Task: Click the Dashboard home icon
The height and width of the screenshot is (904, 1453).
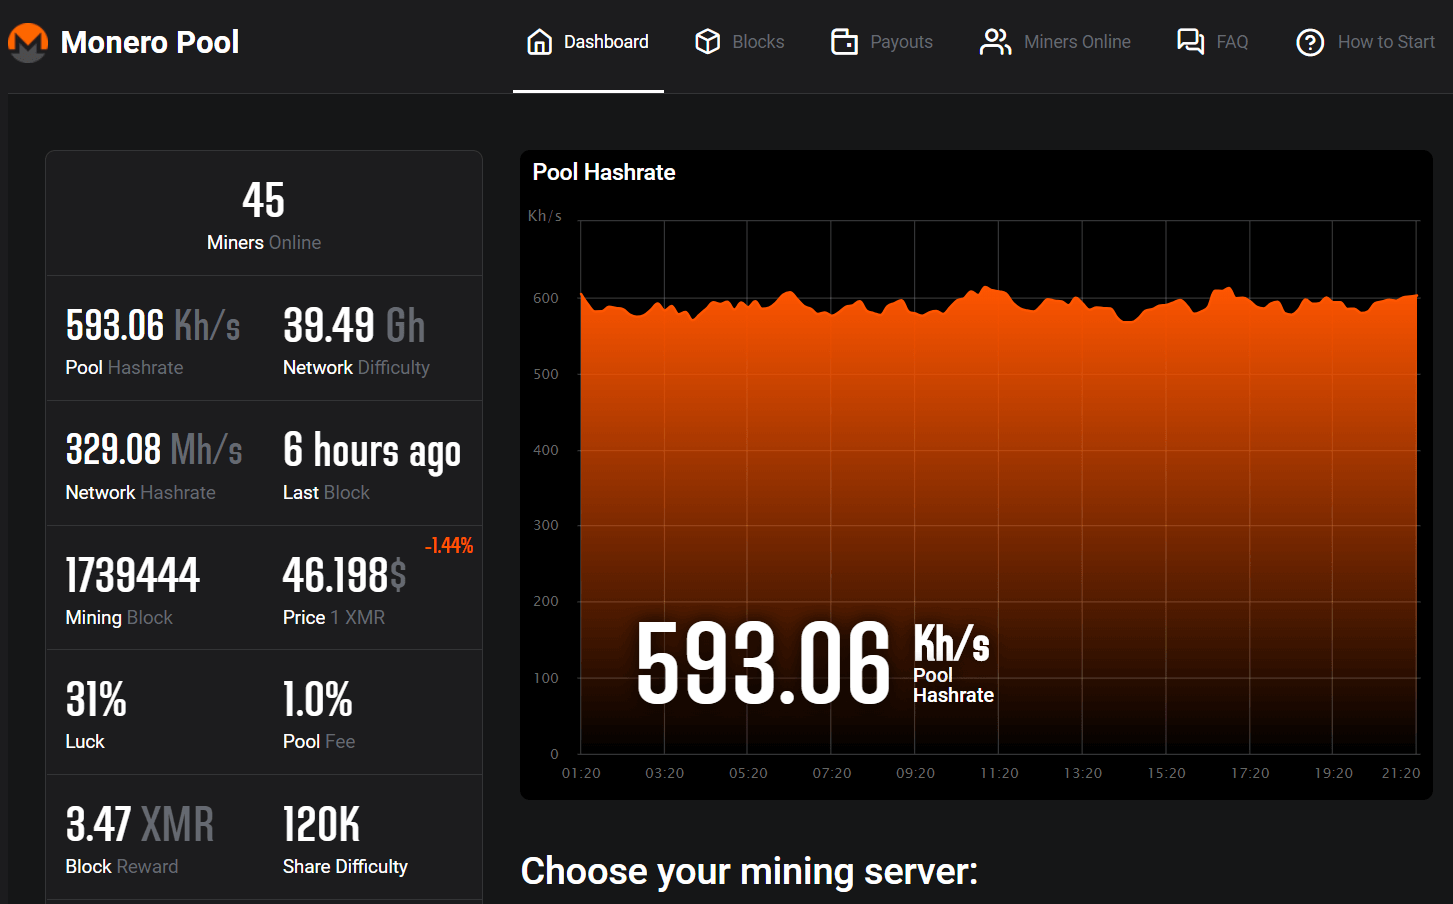Action: point(539,42)
